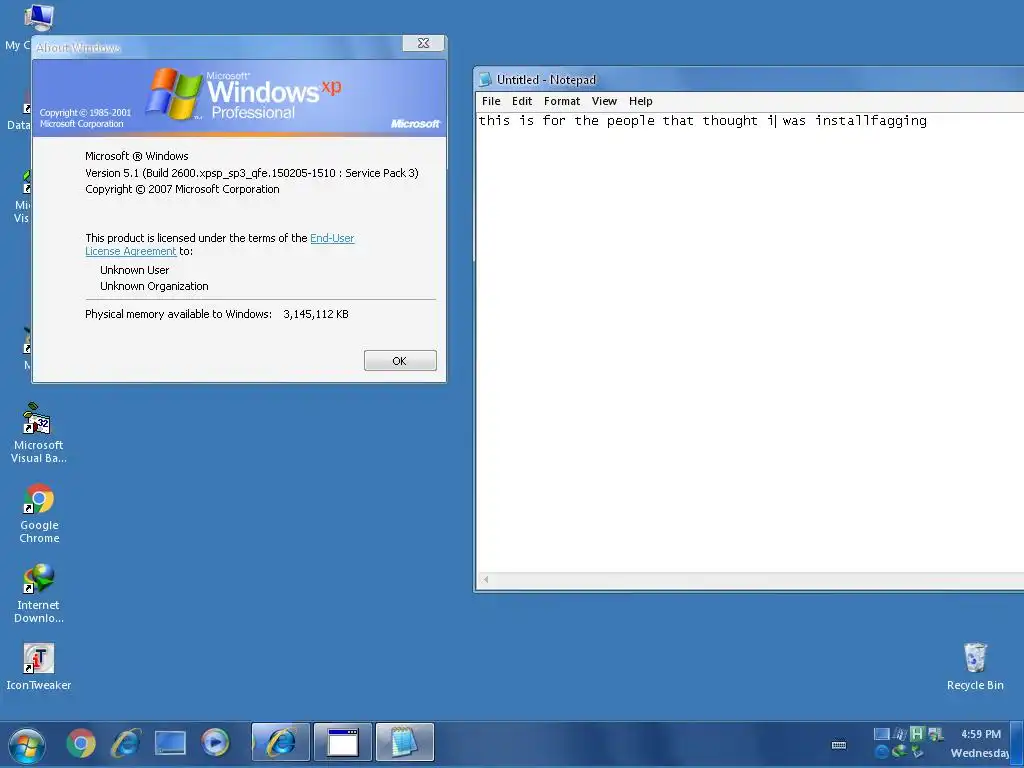
Task: Click OK in About Windows dialog
Action: coord(400,360)
